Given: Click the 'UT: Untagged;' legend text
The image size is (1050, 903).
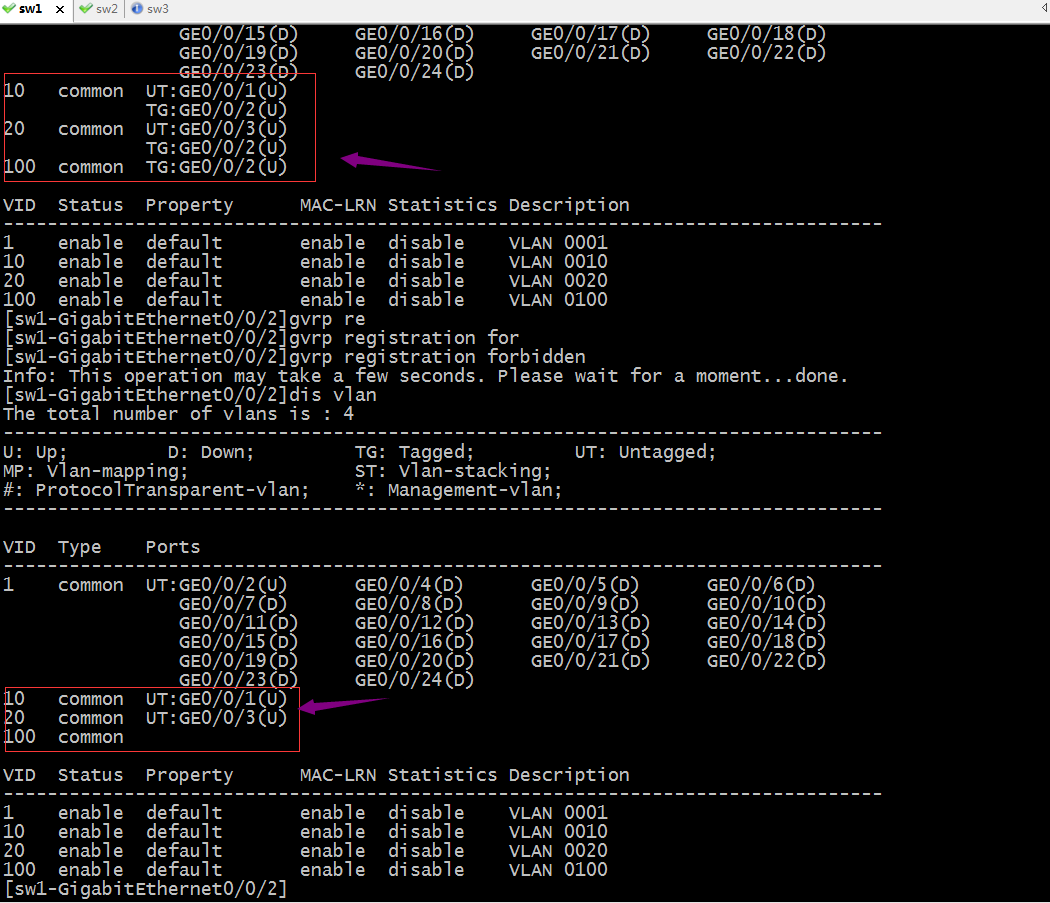Looking at the screenshot, I should [645, 452].
